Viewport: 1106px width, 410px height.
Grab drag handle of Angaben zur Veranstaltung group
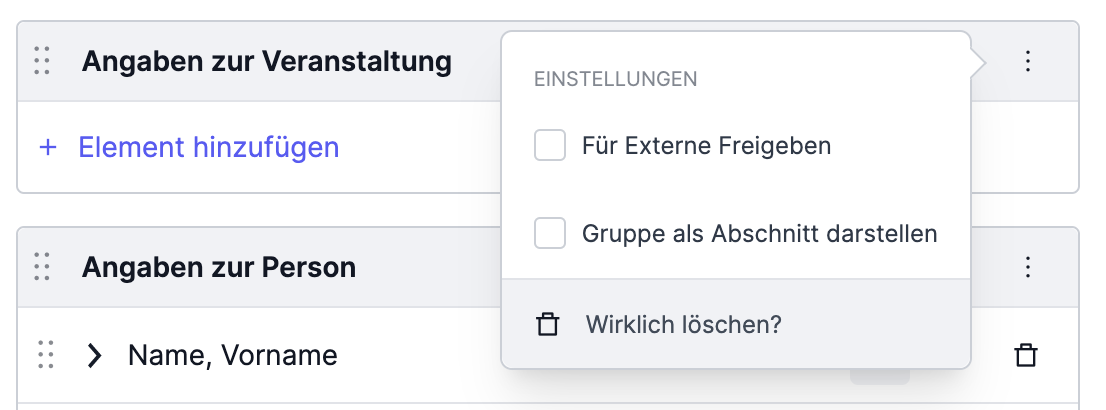click(x=42, y=61)
